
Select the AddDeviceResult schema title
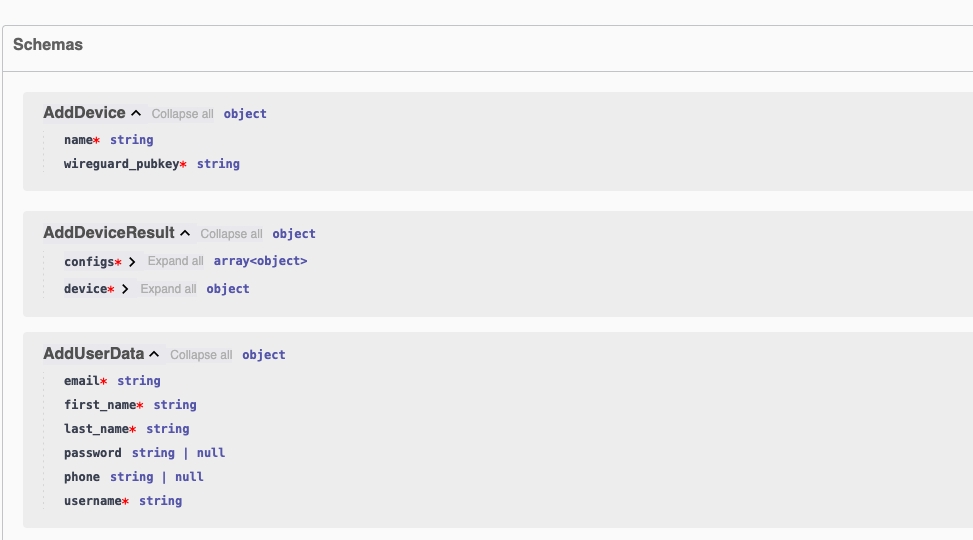(108, 233)
